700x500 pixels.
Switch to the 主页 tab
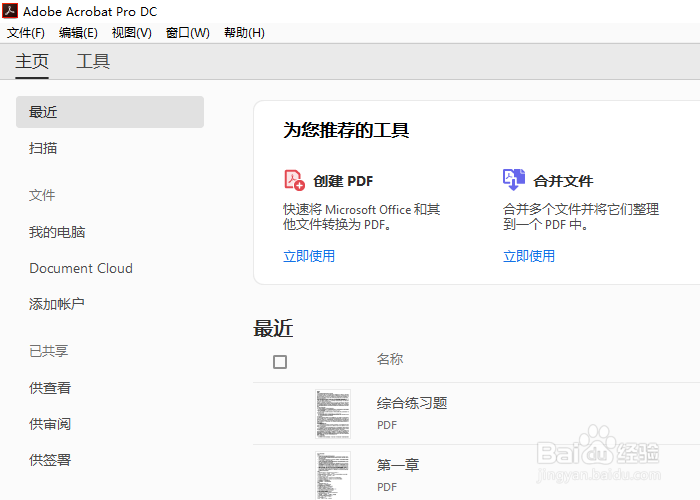tap(32, 62)
